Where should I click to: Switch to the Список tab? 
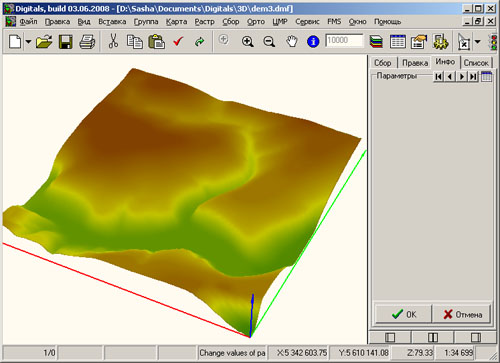[x=476, y=63]
